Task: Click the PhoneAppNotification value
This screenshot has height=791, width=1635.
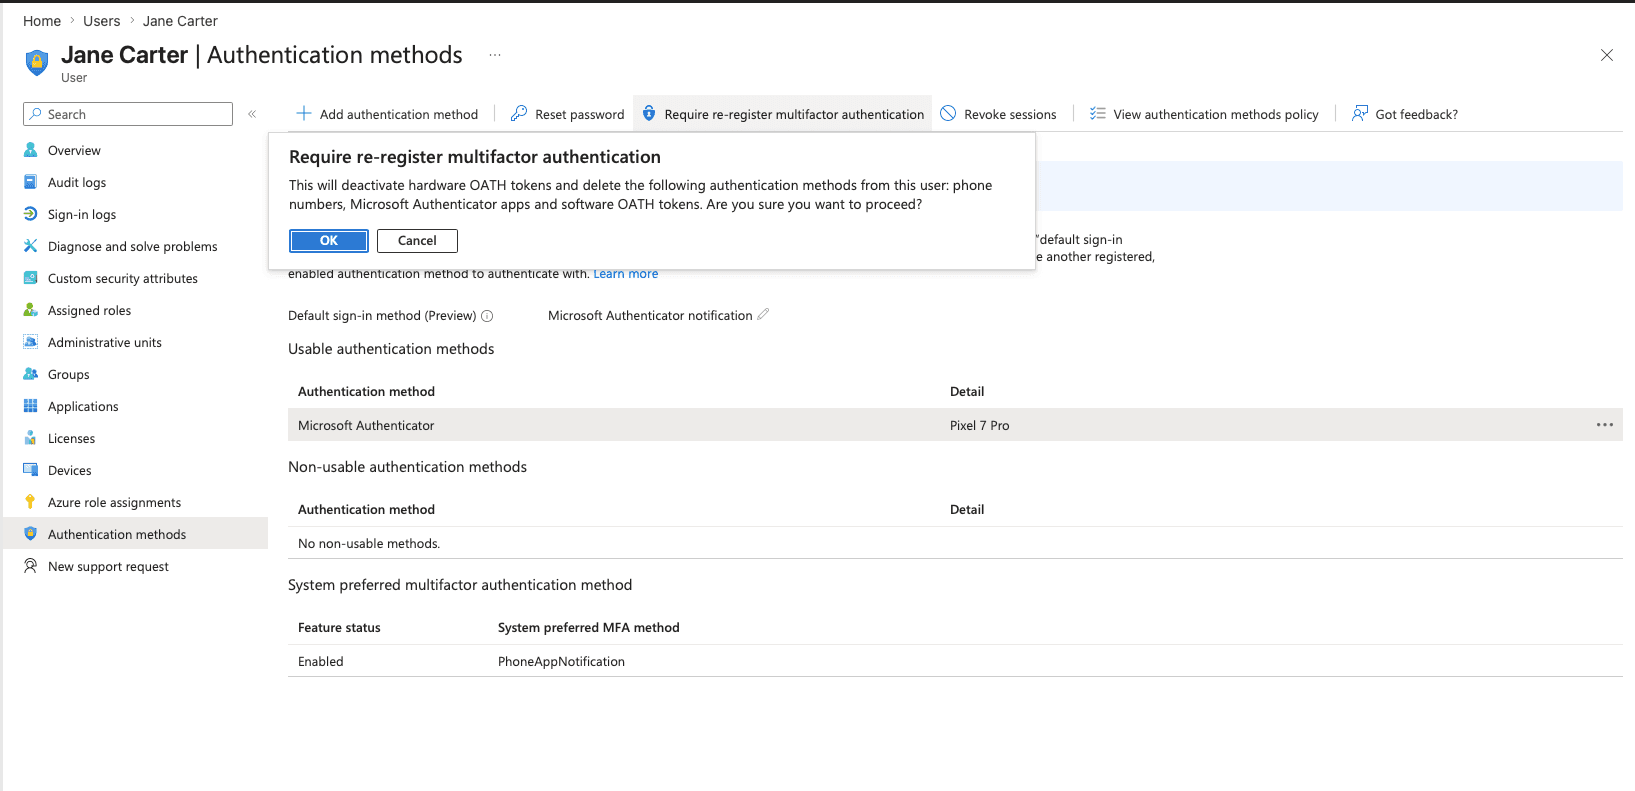Action: pyautogui.click(x=561, y=661)
